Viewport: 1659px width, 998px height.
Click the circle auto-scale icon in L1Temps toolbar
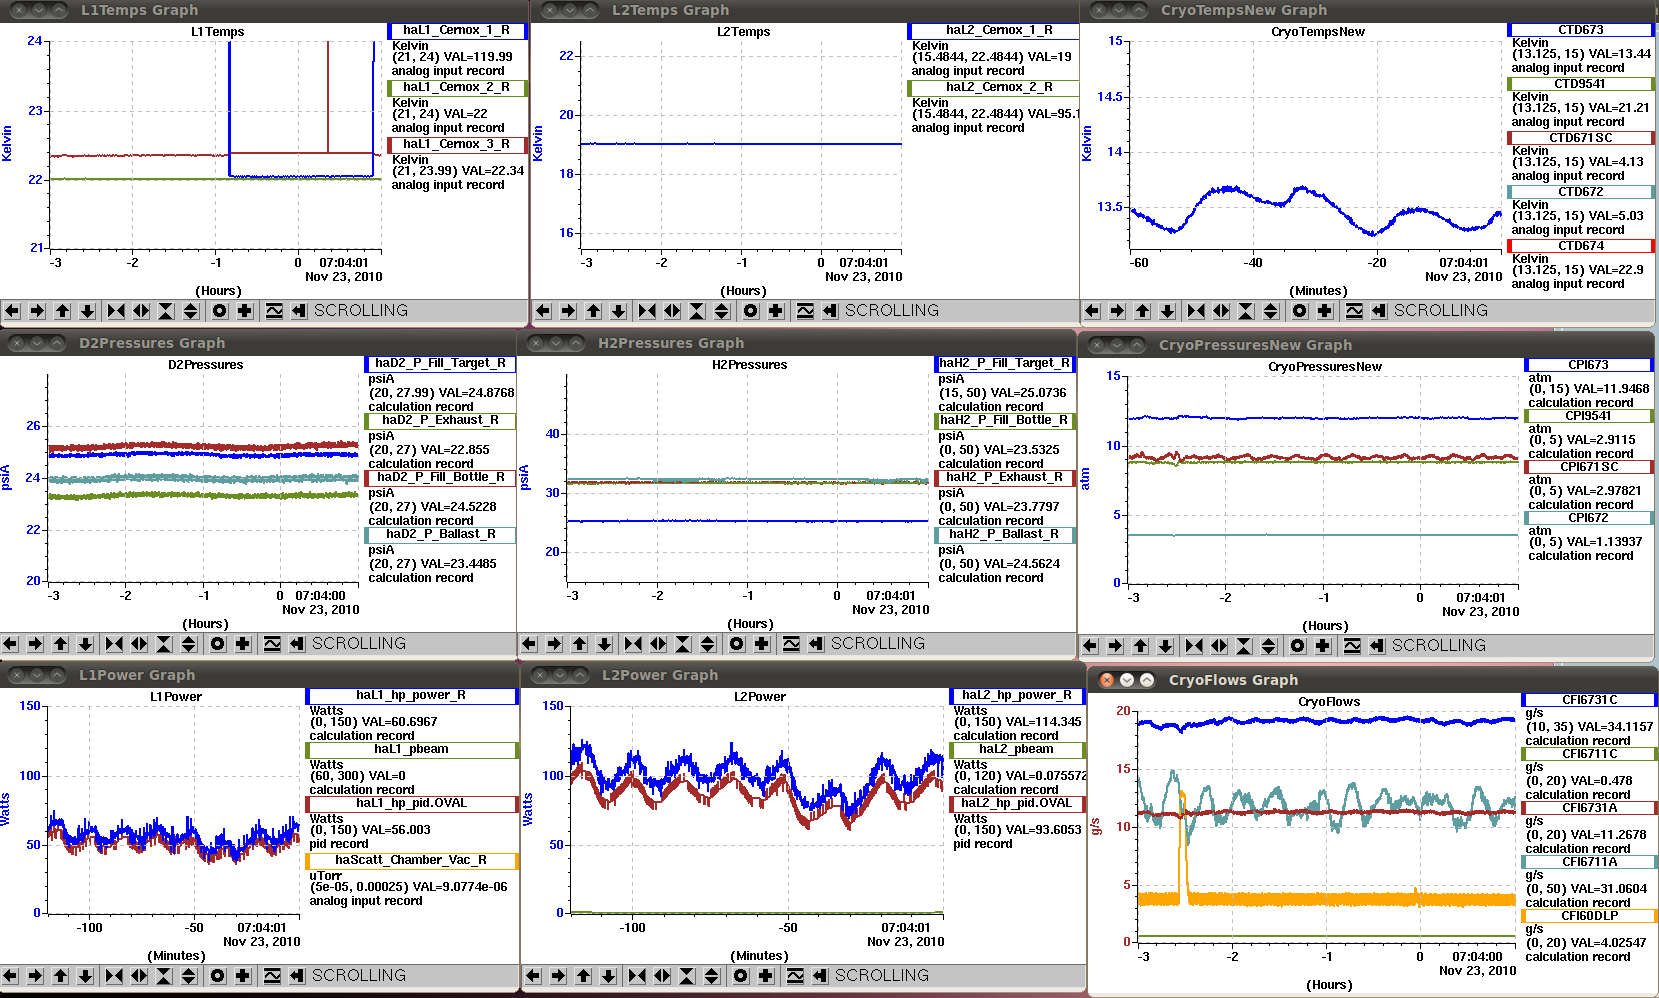pyautogui.click(x=220, y=311)
